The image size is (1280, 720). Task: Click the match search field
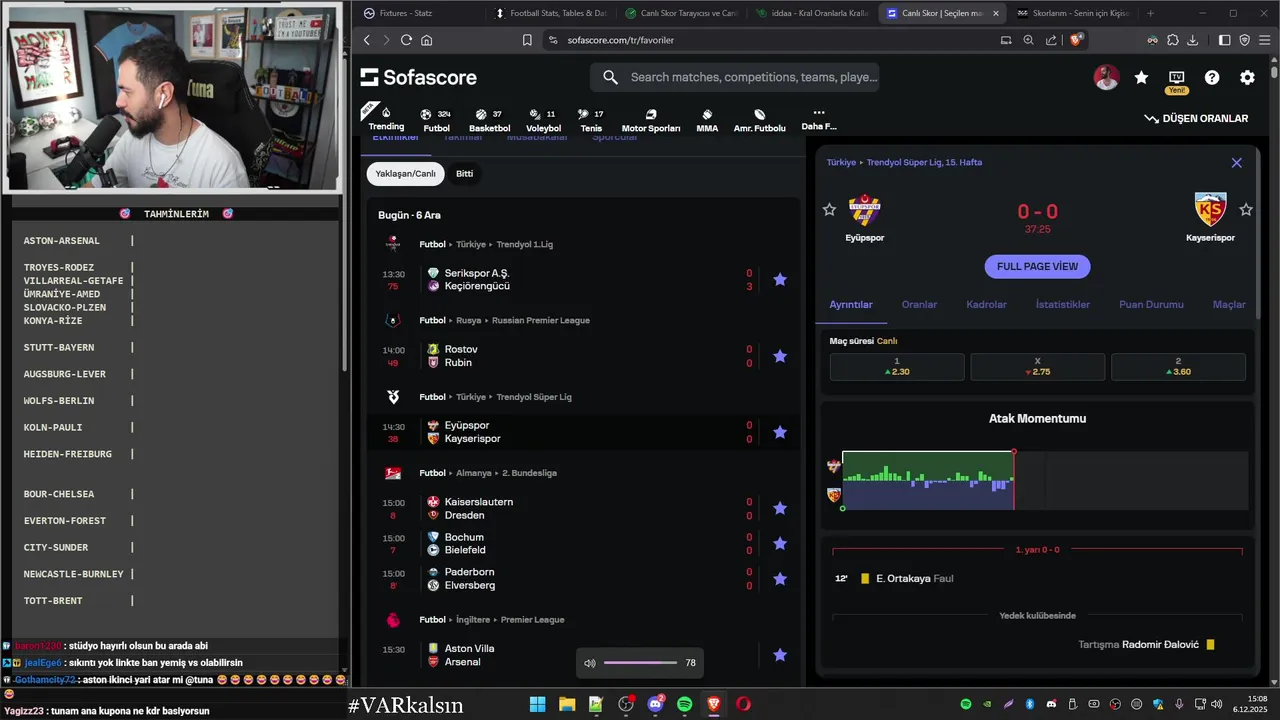pyautogui.click(x=735, y=77)
